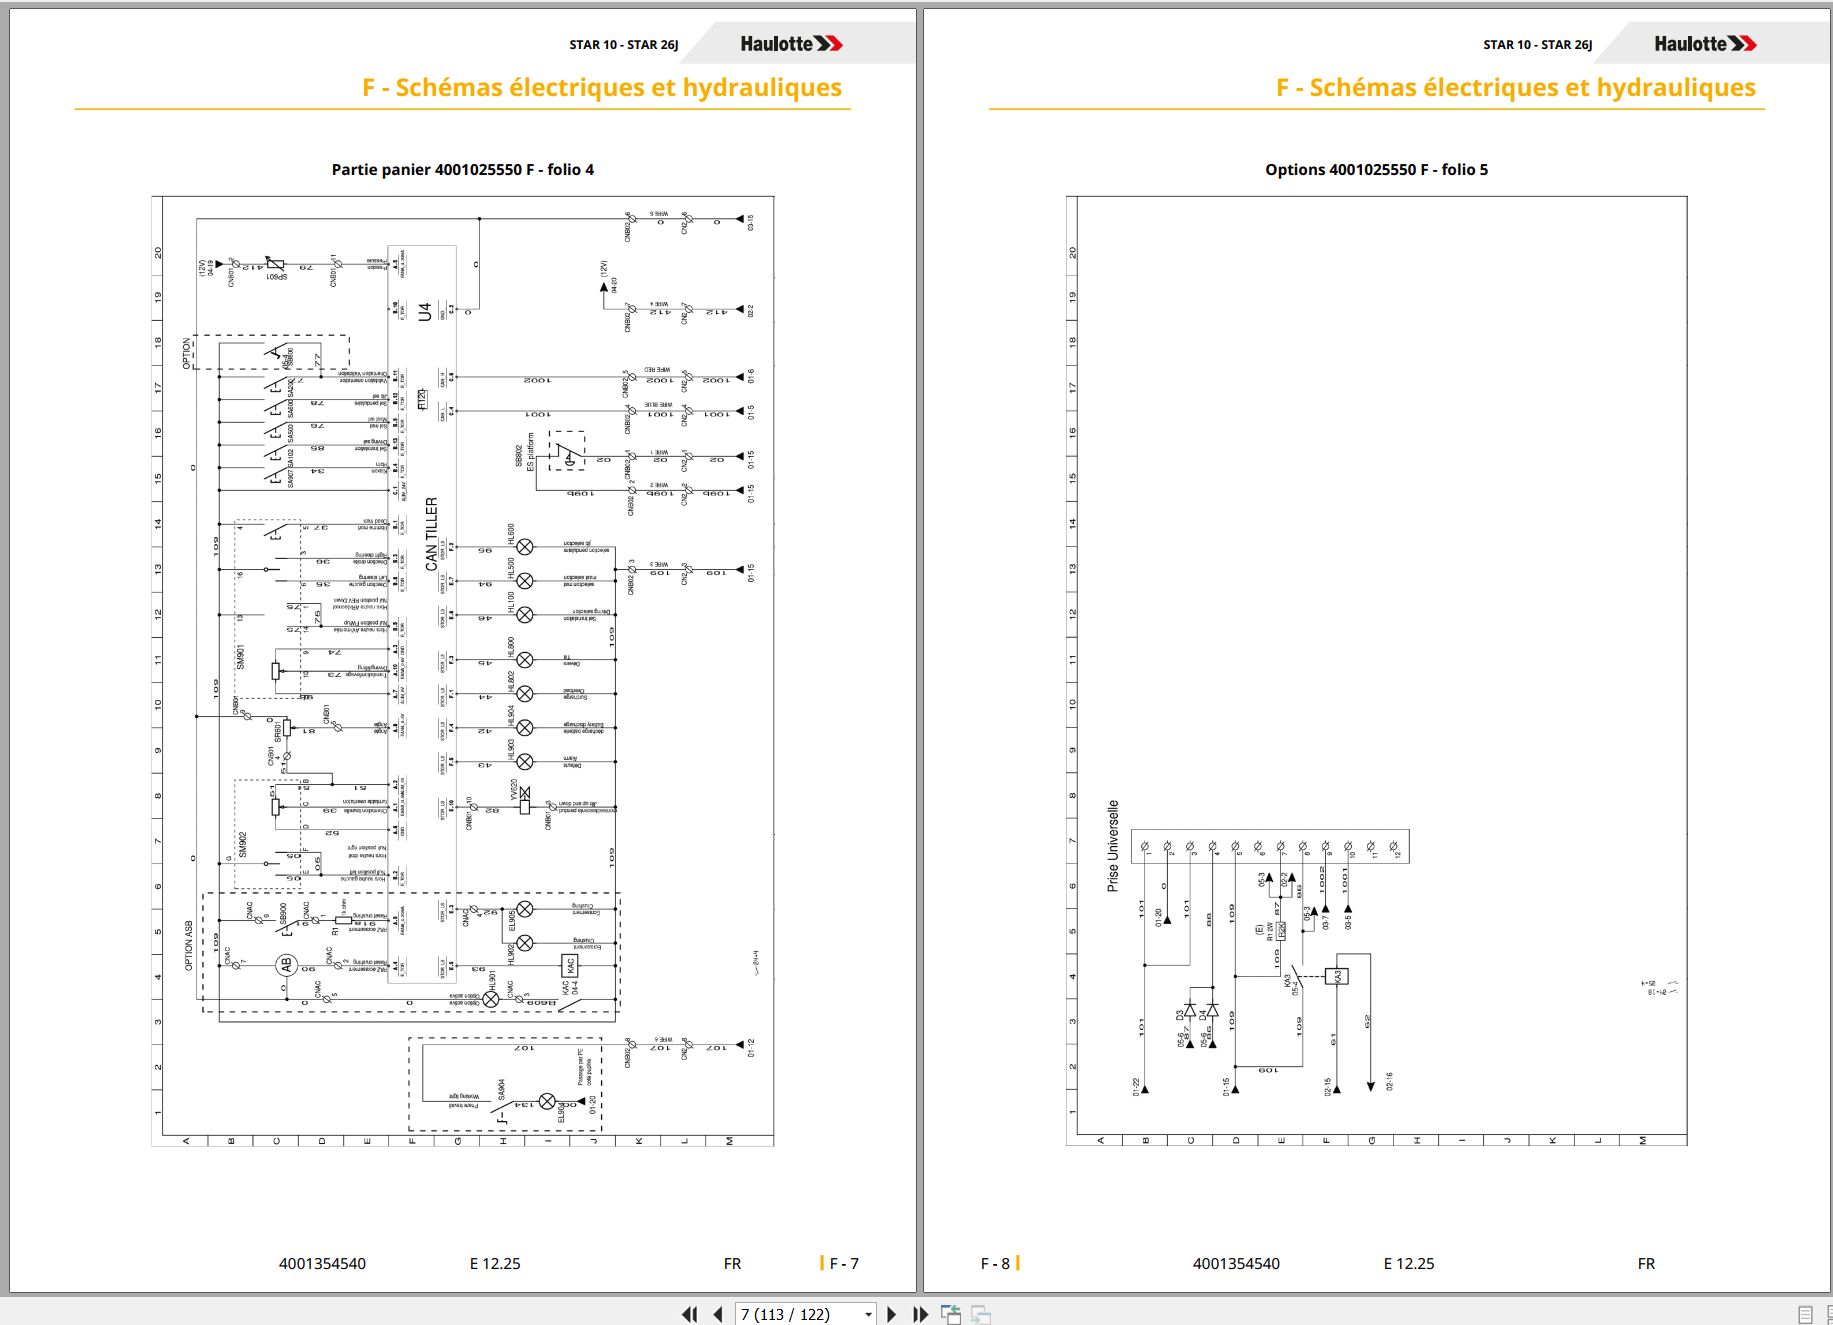The width and height of the screenshot is (1833, 1325).
Task: Click the 'KAC' relay box in schematic
Action: [571, 965]
